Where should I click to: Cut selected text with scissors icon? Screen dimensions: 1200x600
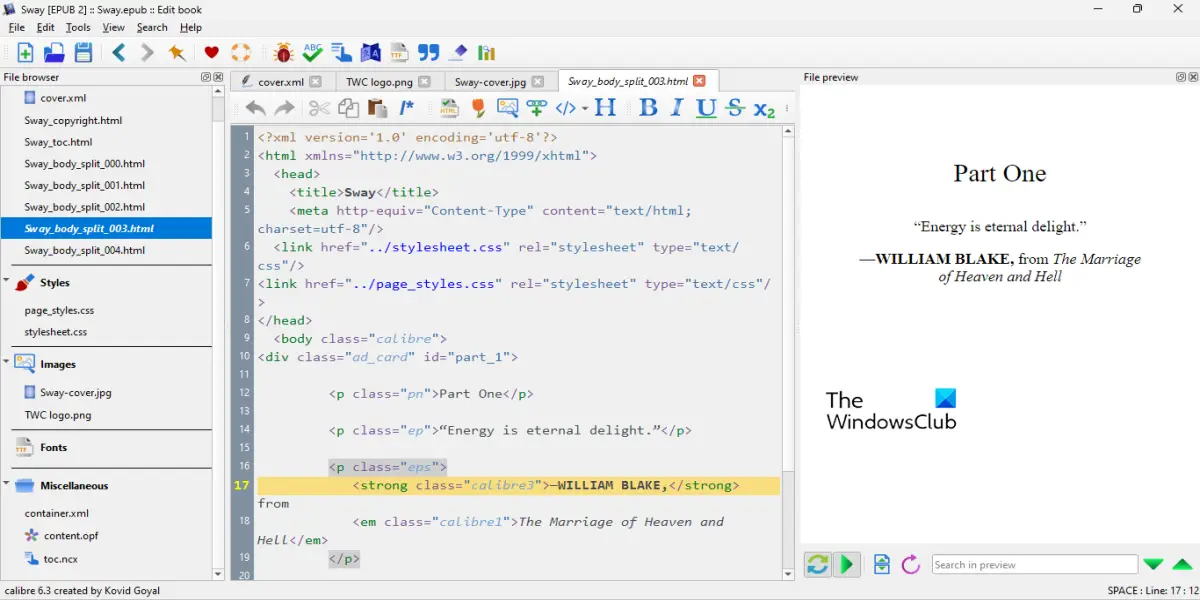(x=319, y=108)
